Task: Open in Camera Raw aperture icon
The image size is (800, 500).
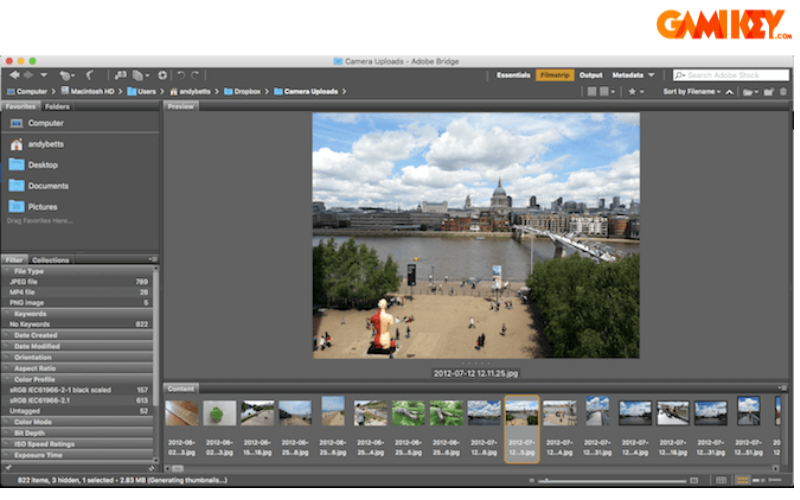Action: pyautogui.click(x=162, y=76)
